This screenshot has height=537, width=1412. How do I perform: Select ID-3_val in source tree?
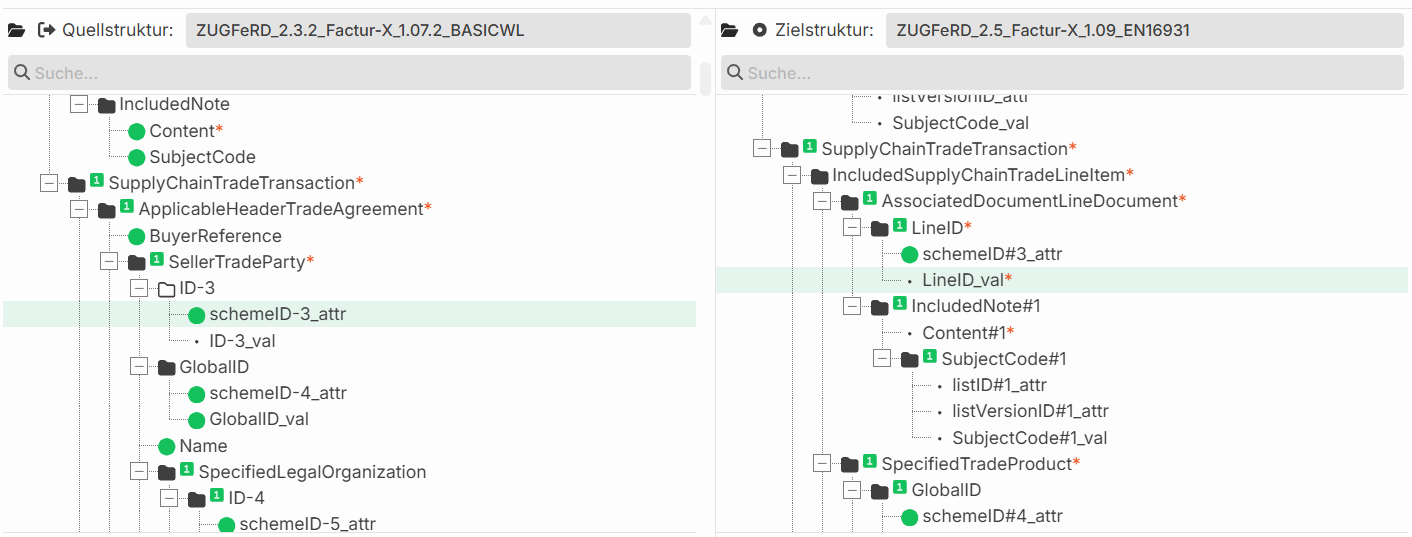242,341
